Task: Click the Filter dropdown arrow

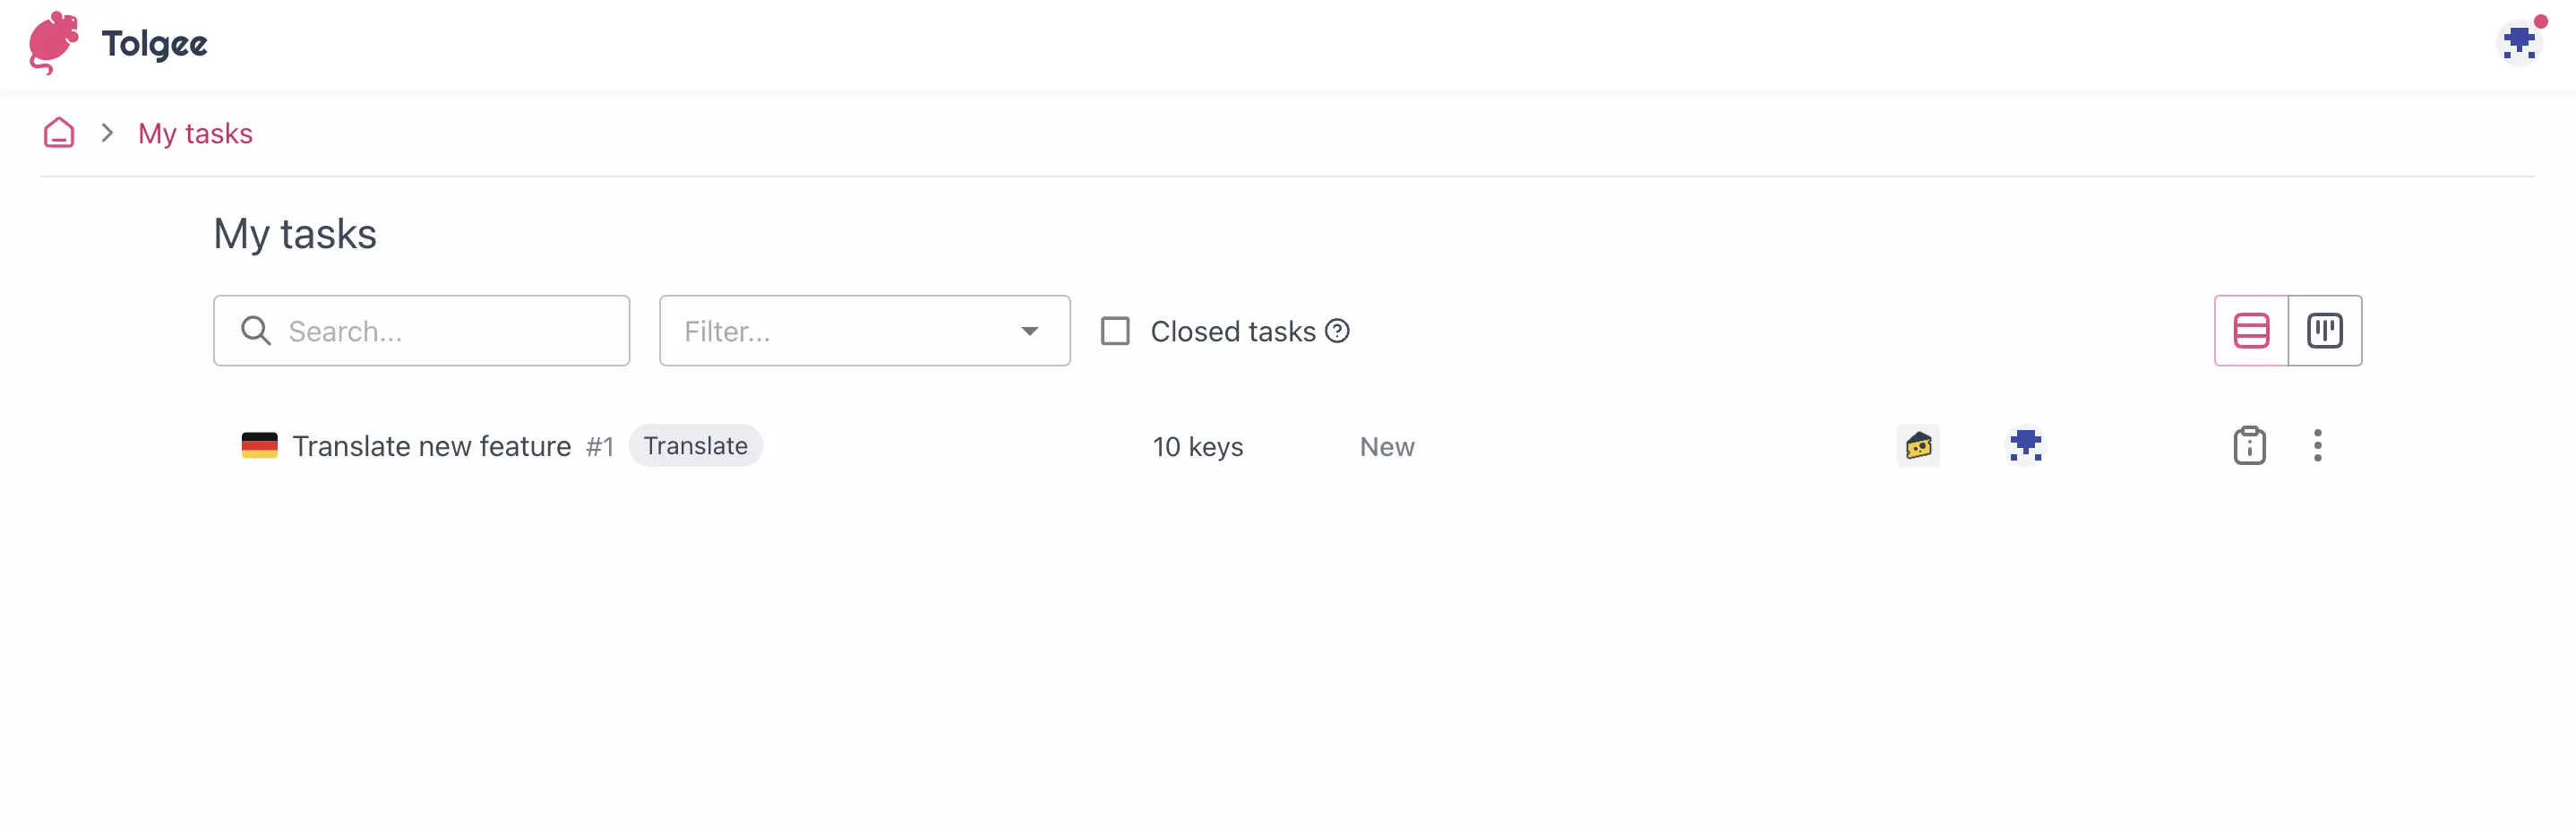Action: (1030, 330)
